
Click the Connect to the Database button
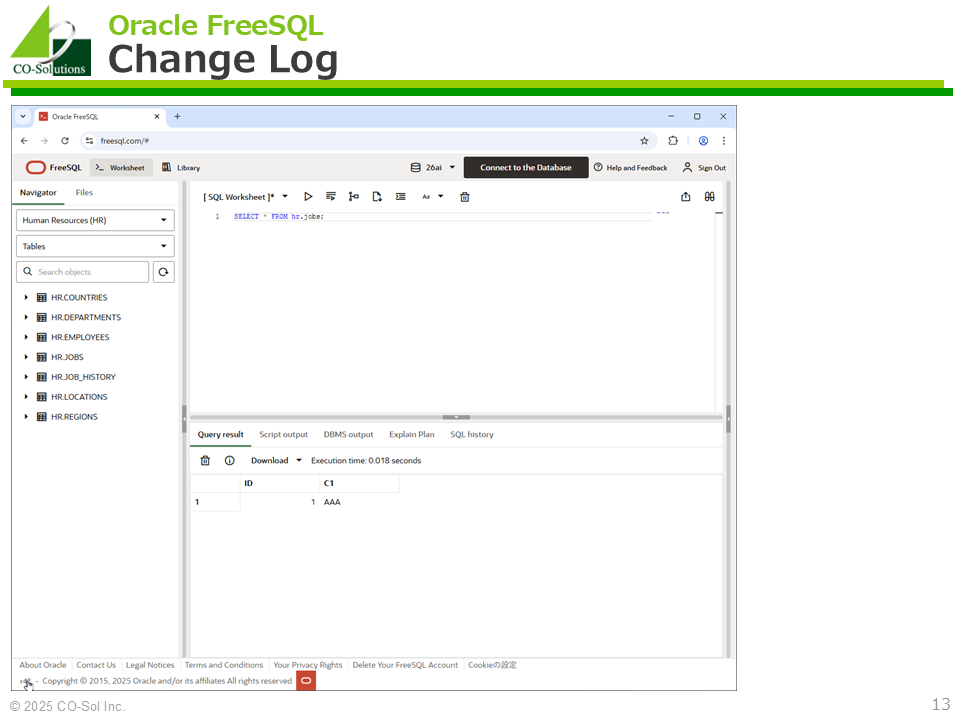[525, 168]
